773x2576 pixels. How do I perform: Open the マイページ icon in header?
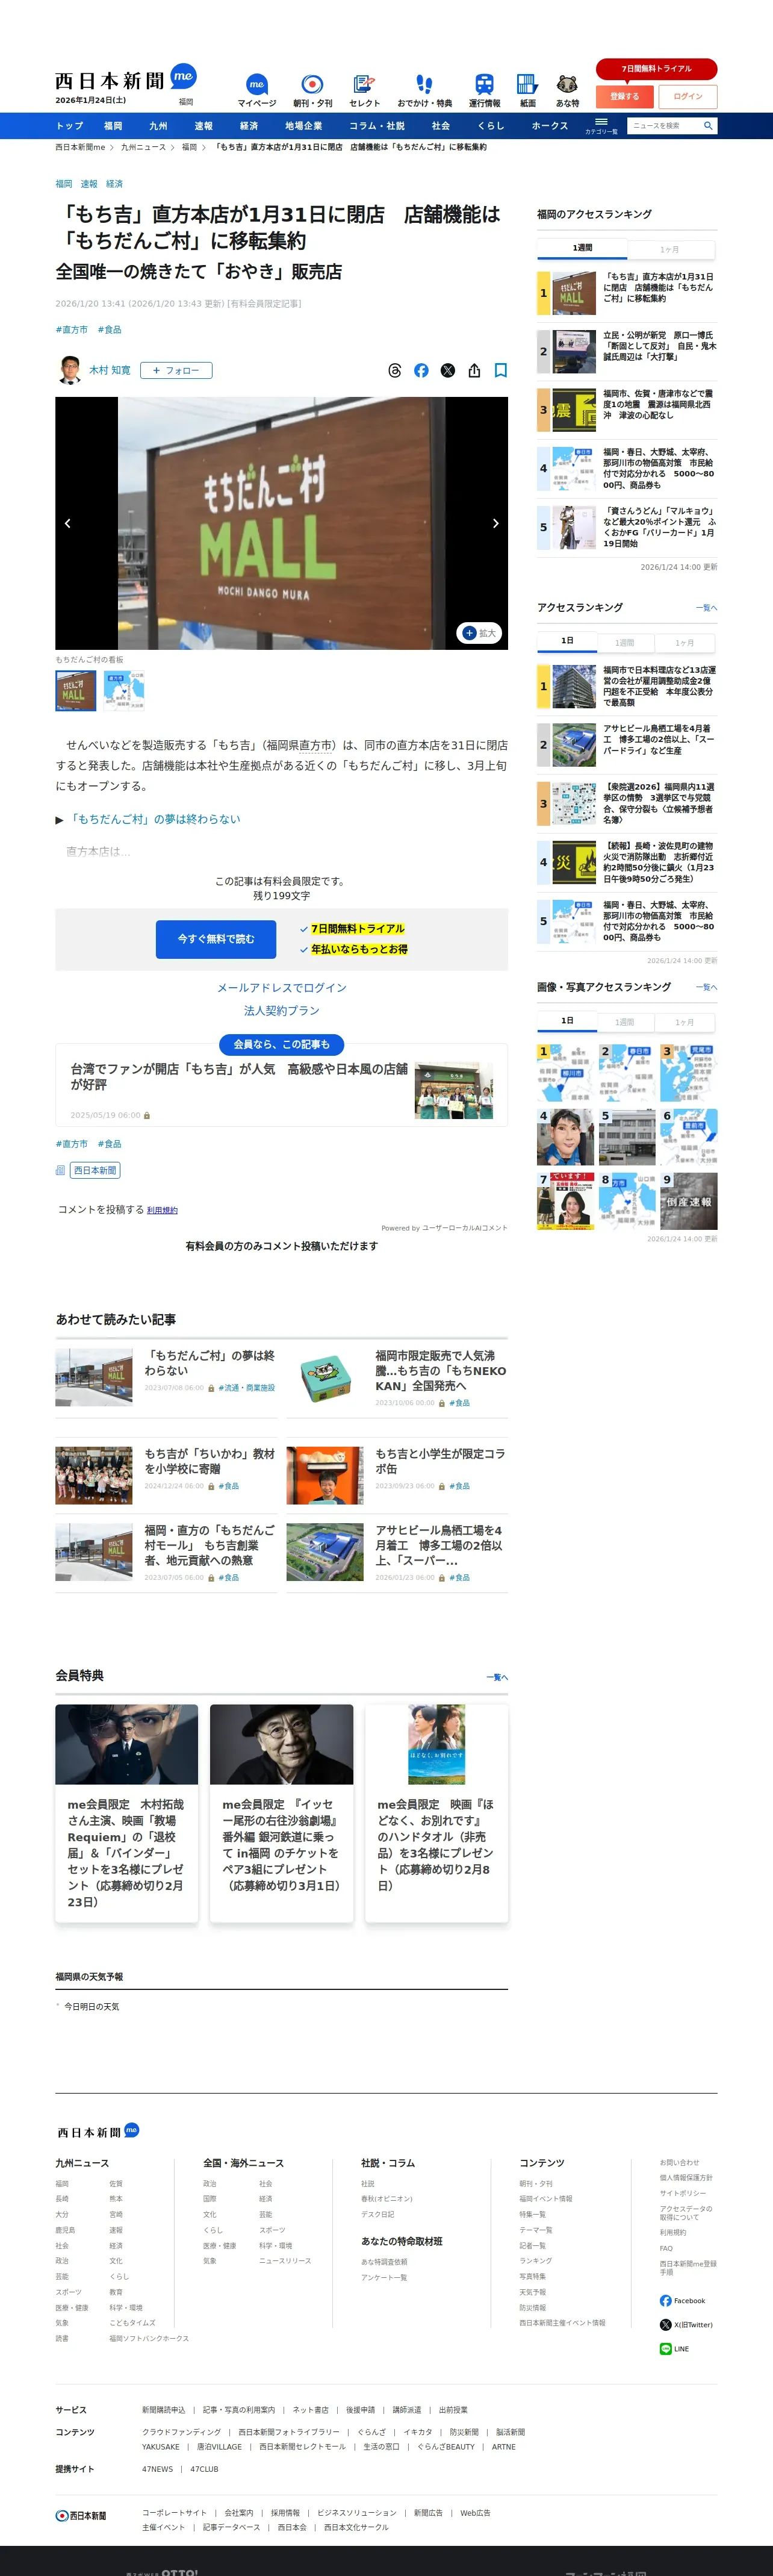point(256,90)
